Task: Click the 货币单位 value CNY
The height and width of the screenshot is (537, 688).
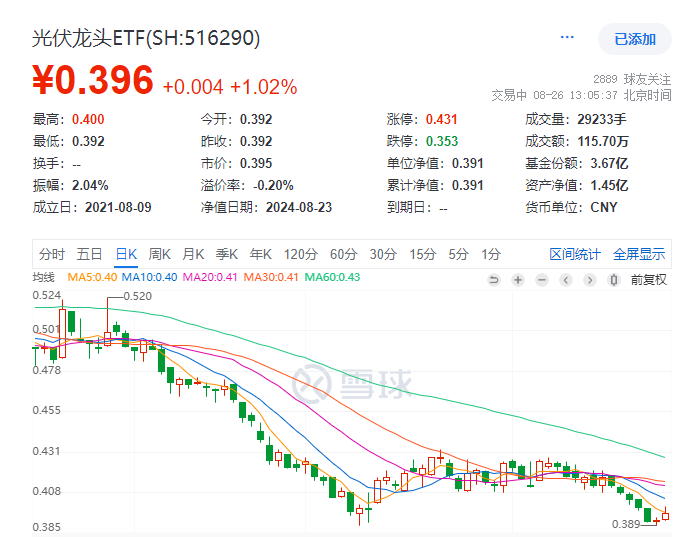Action: (x=604, y=207)
